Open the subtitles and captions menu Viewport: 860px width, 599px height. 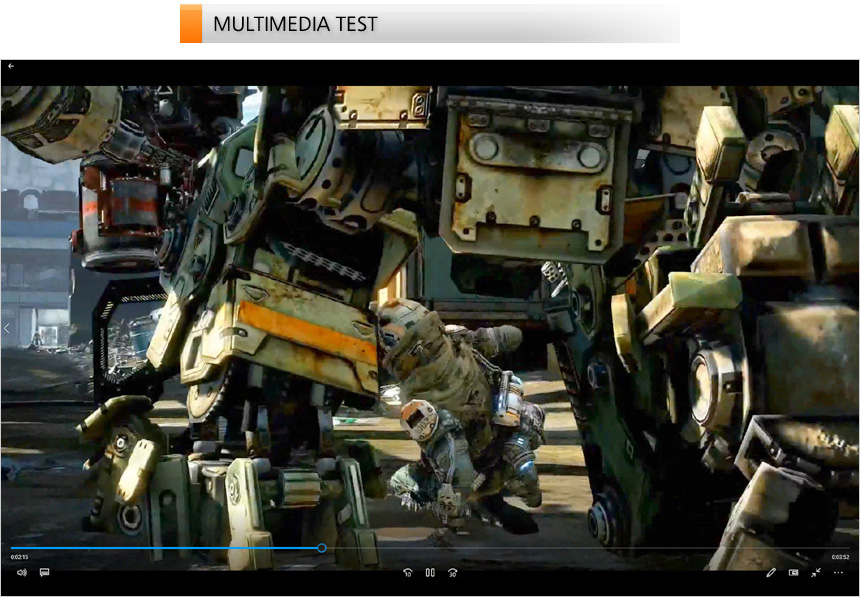pos(44,573)
